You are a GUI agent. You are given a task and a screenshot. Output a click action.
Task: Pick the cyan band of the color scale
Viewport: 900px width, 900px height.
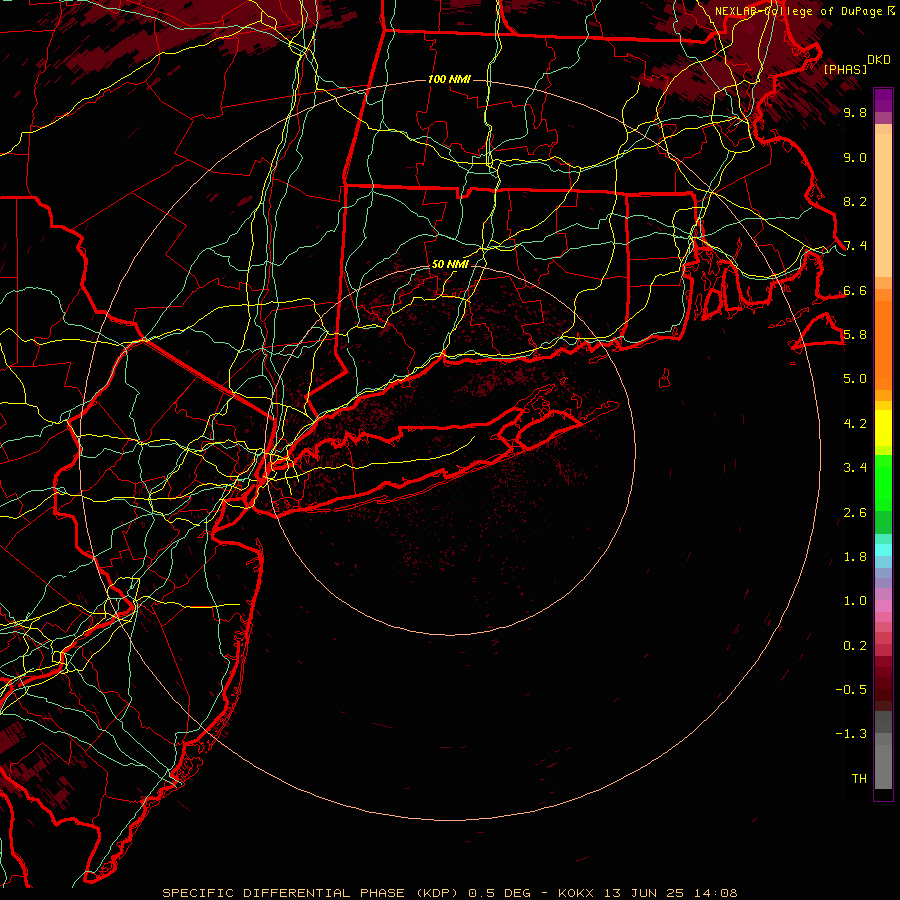pyautogui.click(x=883, y=550)
